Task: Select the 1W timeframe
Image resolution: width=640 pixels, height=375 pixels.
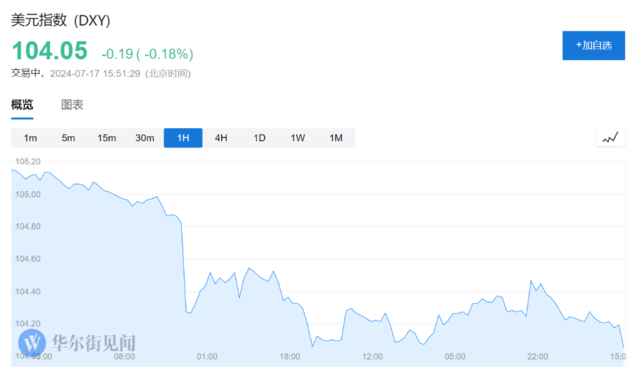Action: tap(298, 138)
